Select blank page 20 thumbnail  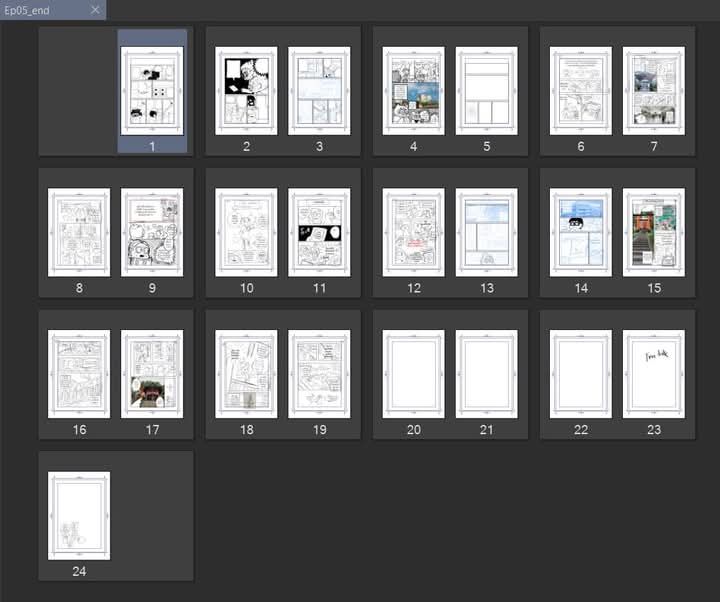[x=413, y=374]
